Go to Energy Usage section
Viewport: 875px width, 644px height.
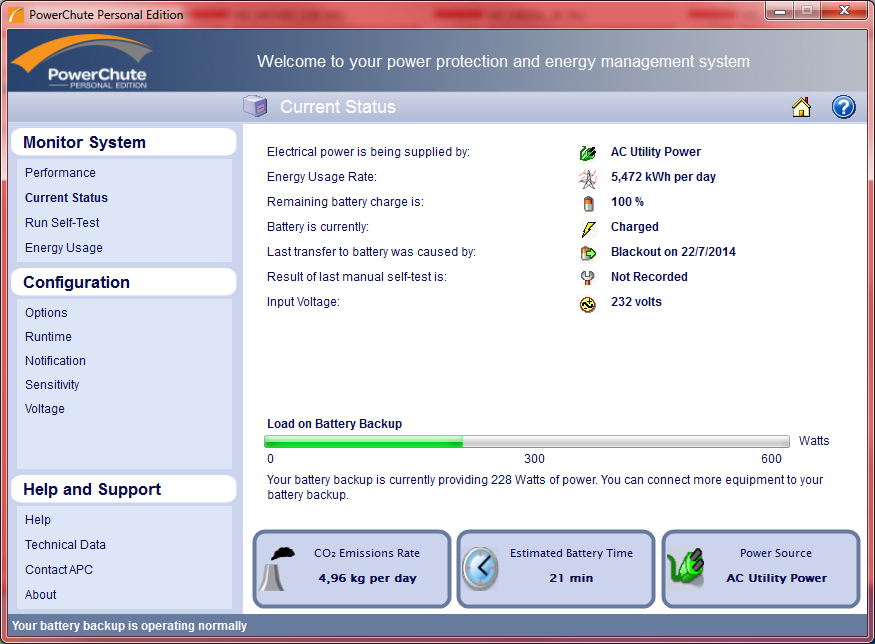[x=64, y=248]
